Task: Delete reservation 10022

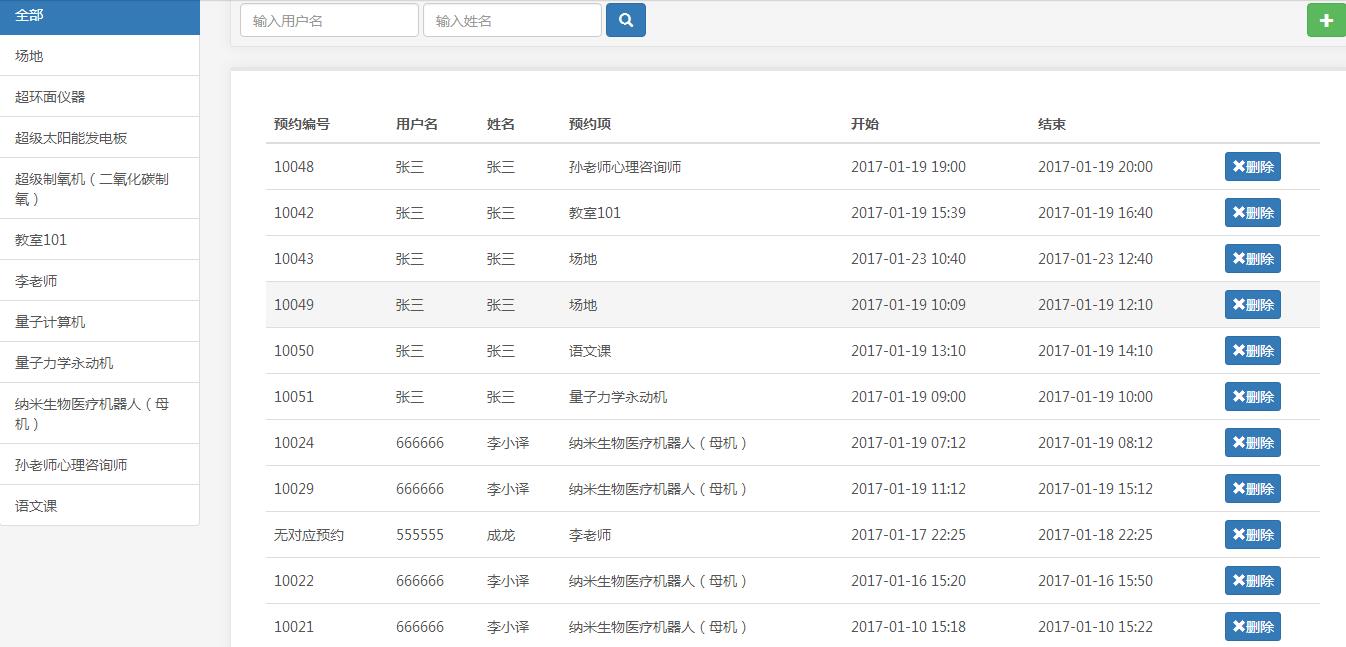Action: pos(1252,581)
